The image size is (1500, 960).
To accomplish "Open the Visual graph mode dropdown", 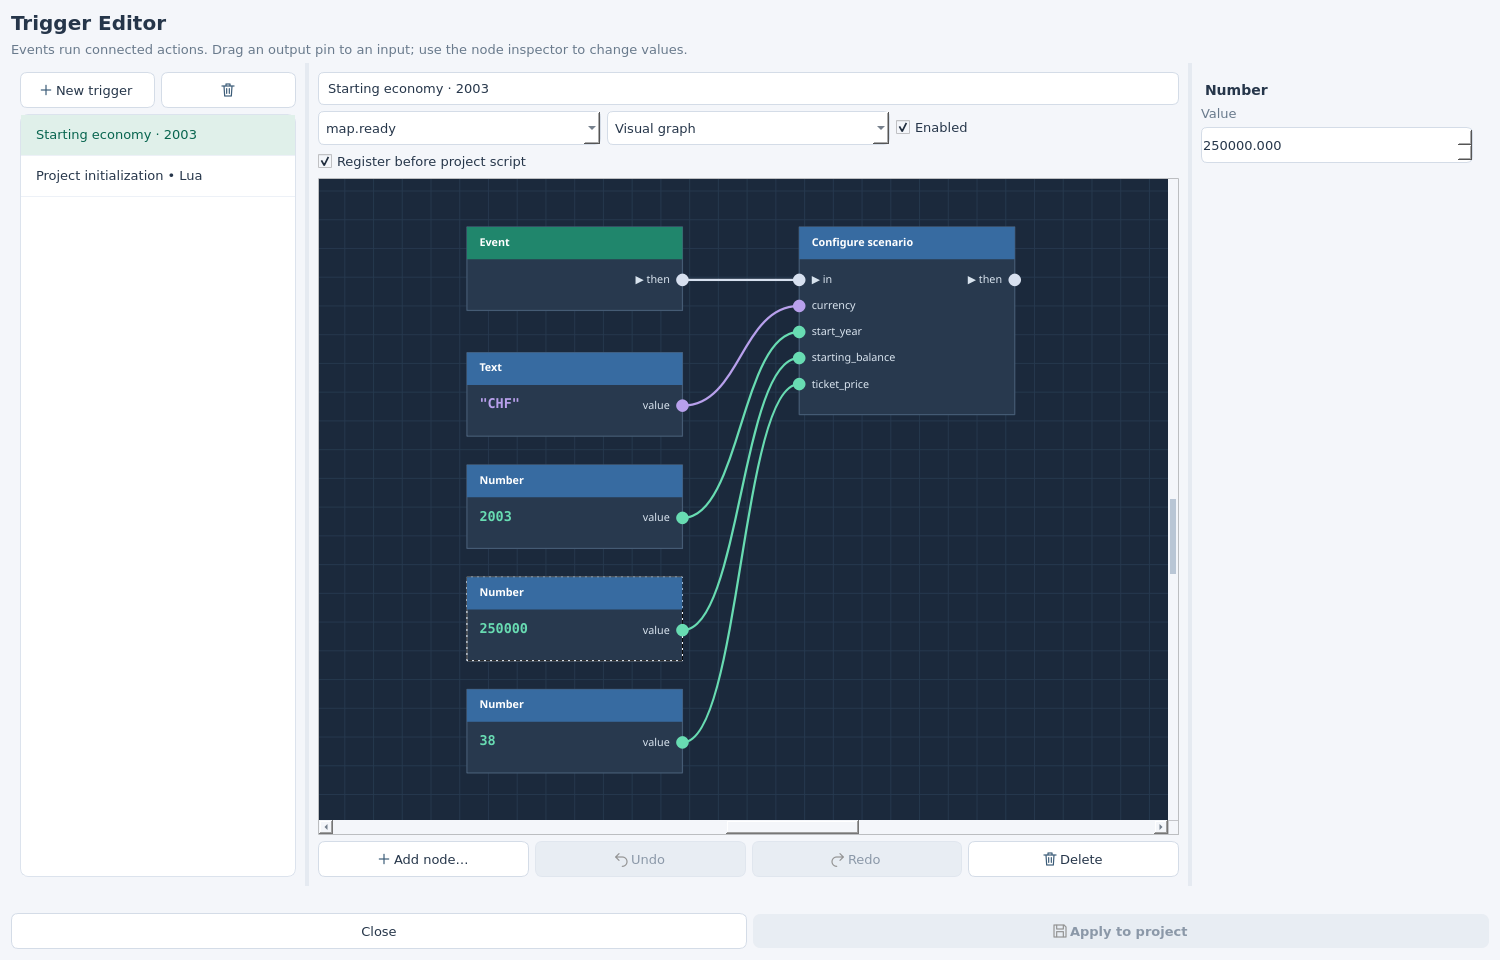I will [748, 128].
